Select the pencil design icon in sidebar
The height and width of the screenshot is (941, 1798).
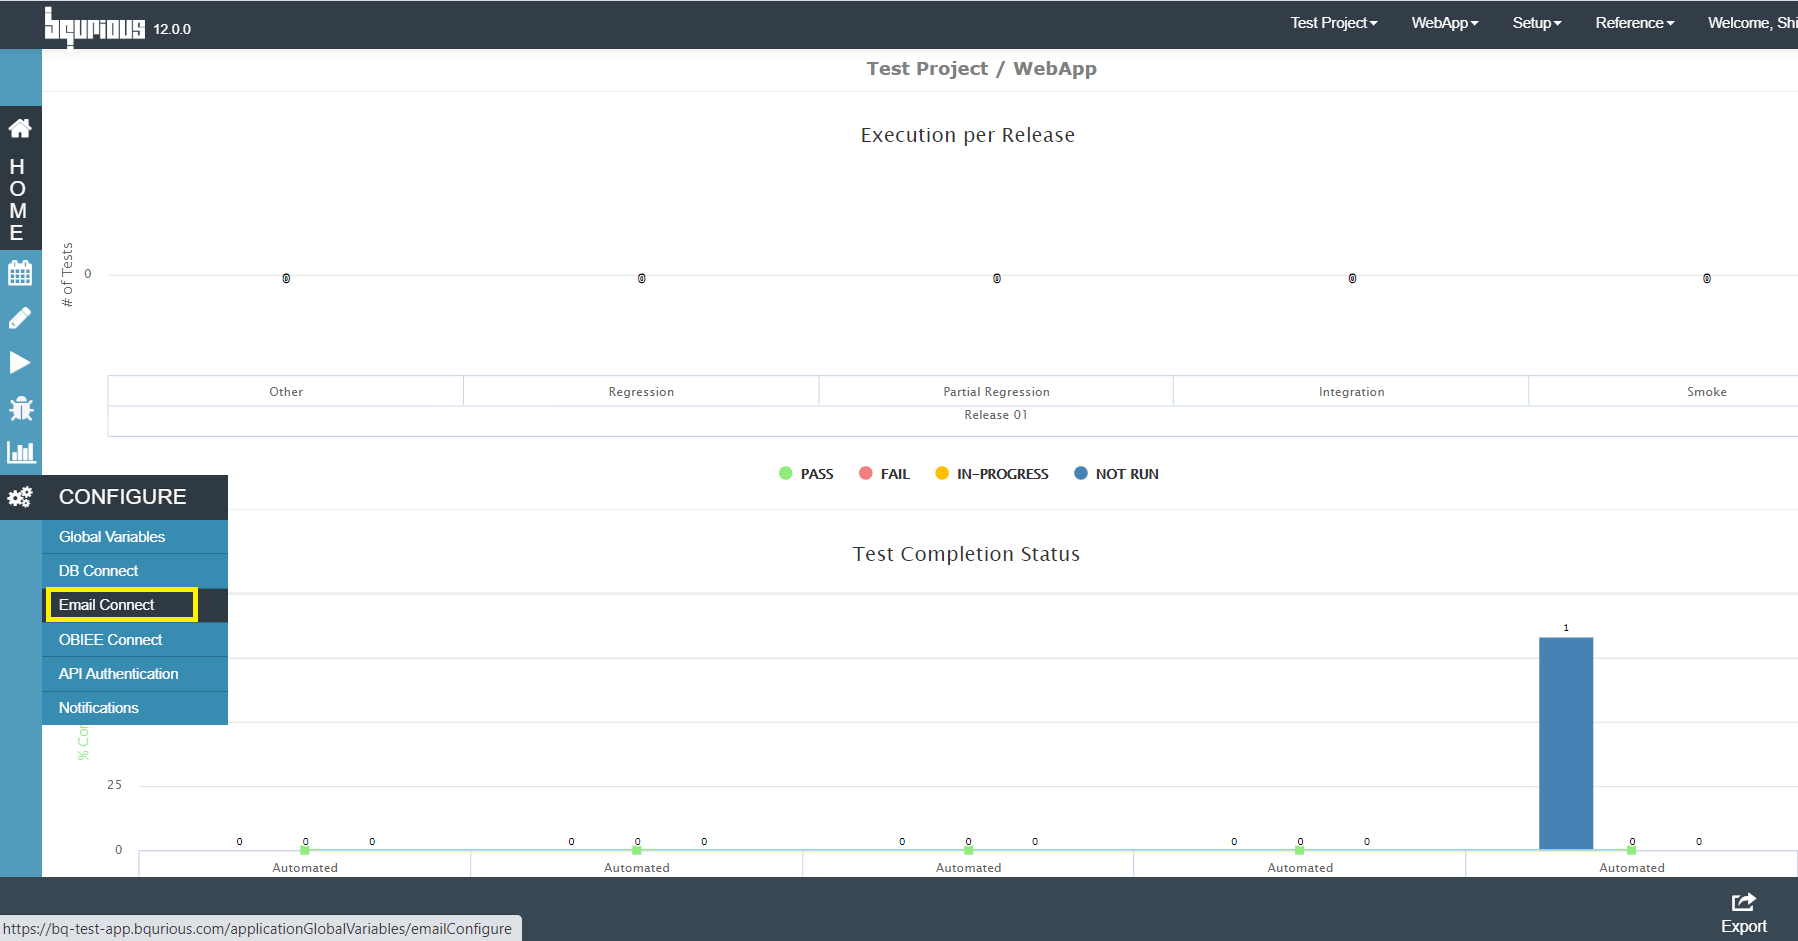20,318
